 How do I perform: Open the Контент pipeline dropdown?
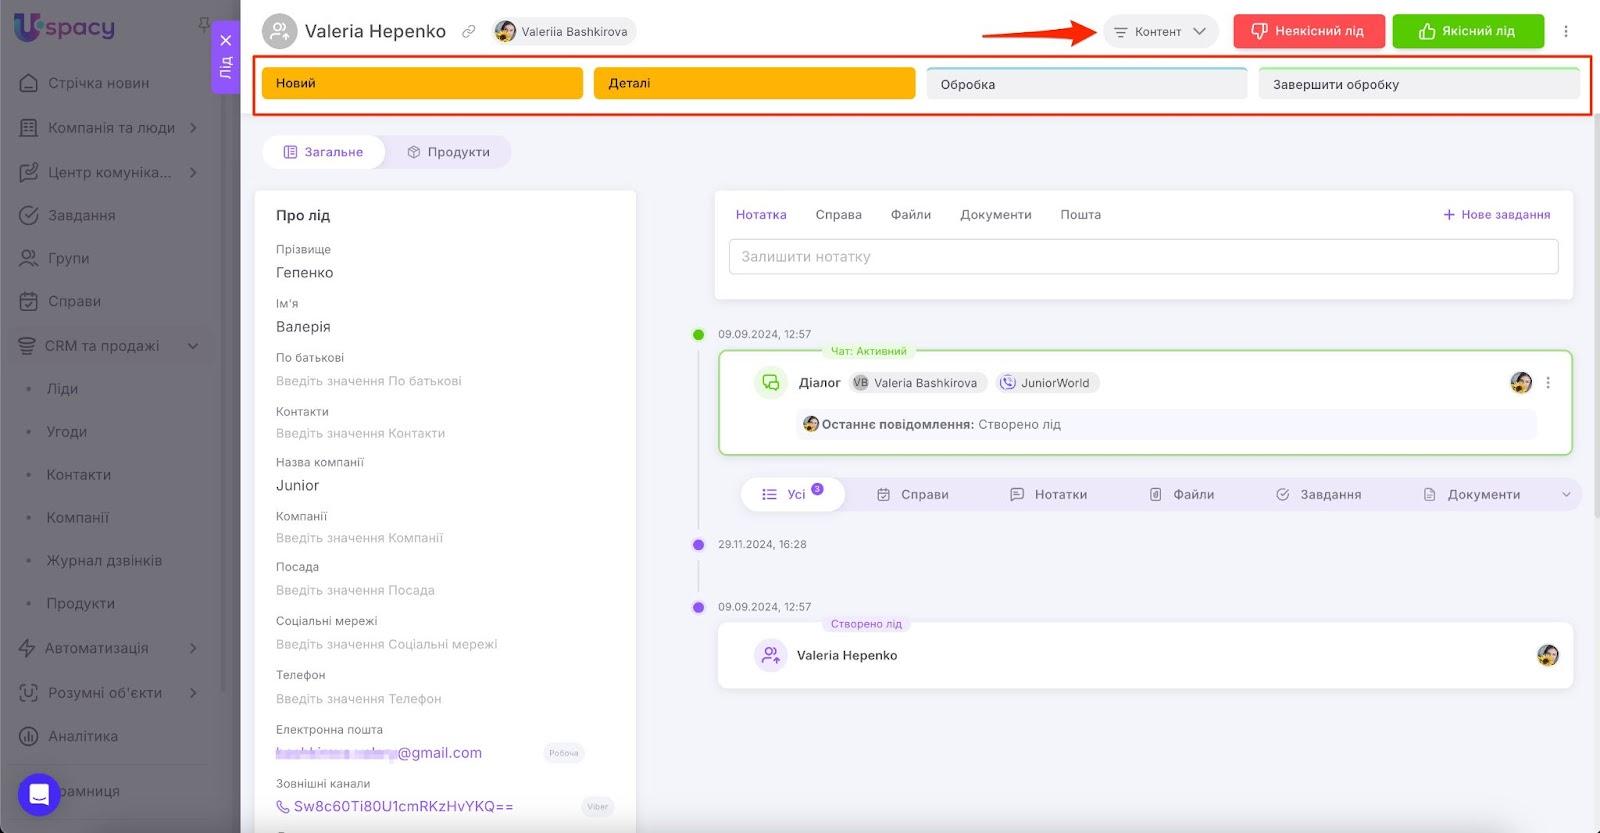1160,32
